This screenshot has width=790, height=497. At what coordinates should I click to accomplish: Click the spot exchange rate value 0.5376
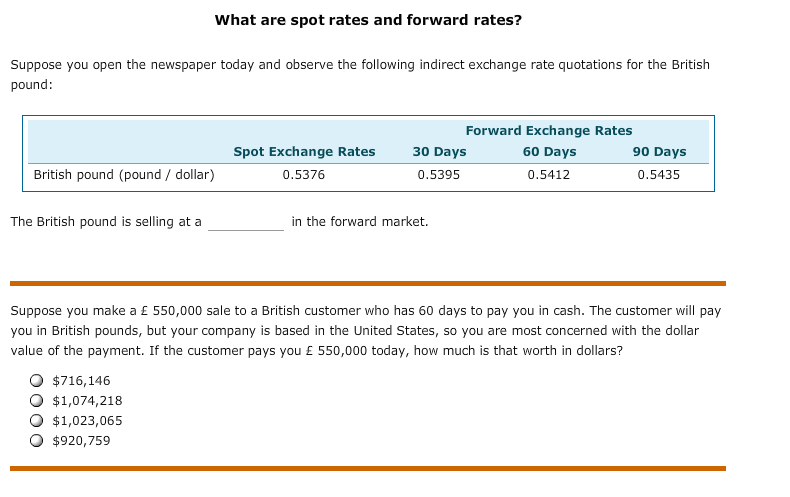(x=303, y=175)
